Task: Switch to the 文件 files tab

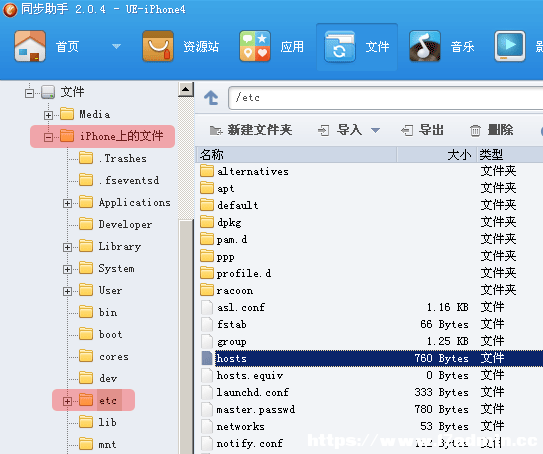Action: click(x=357, y=47)
